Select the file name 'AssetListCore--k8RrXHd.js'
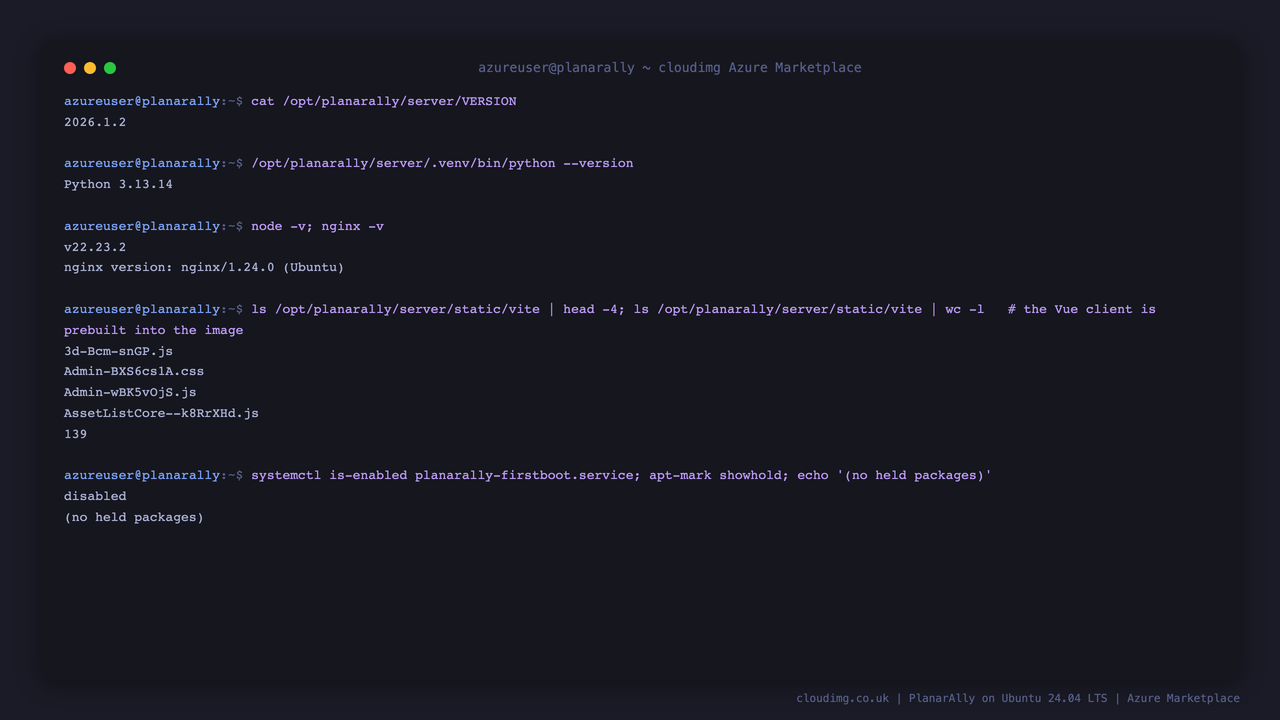 [x=161, y=413]
